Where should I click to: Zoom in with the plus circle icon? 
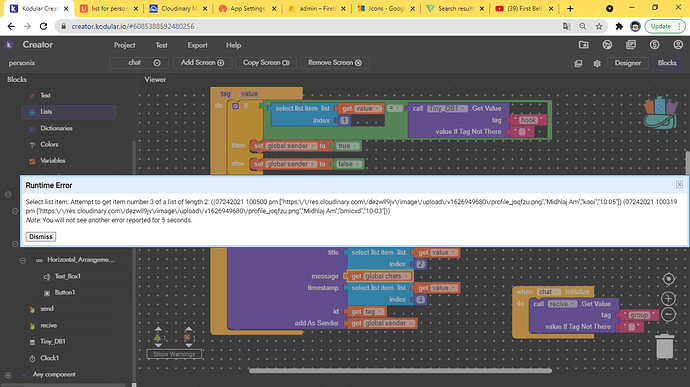[668, 299]
